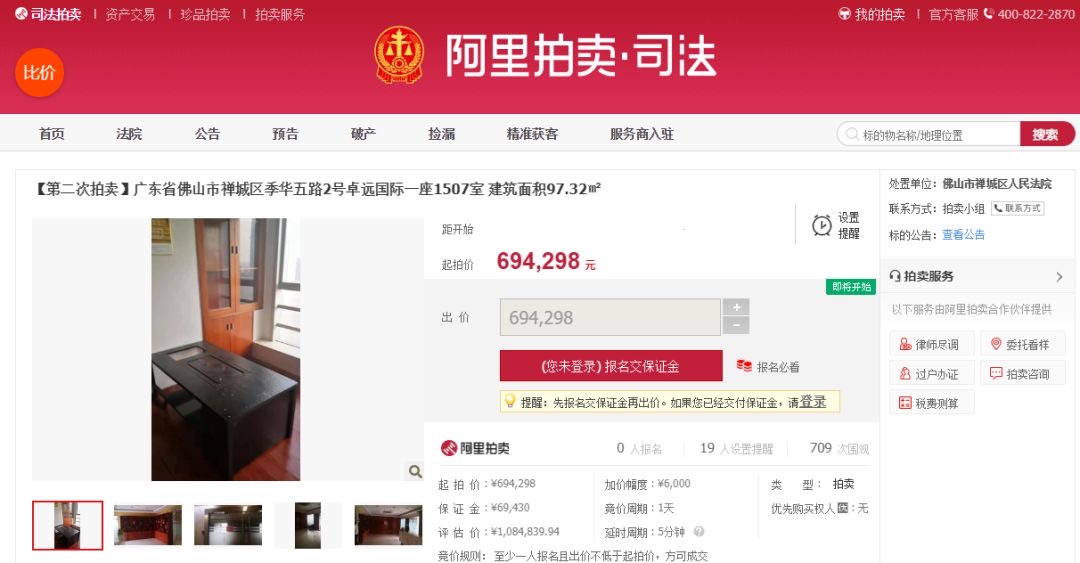
Task: Expand the 拍卖服务 panel arrow
Action: [x=1059, y=276]
